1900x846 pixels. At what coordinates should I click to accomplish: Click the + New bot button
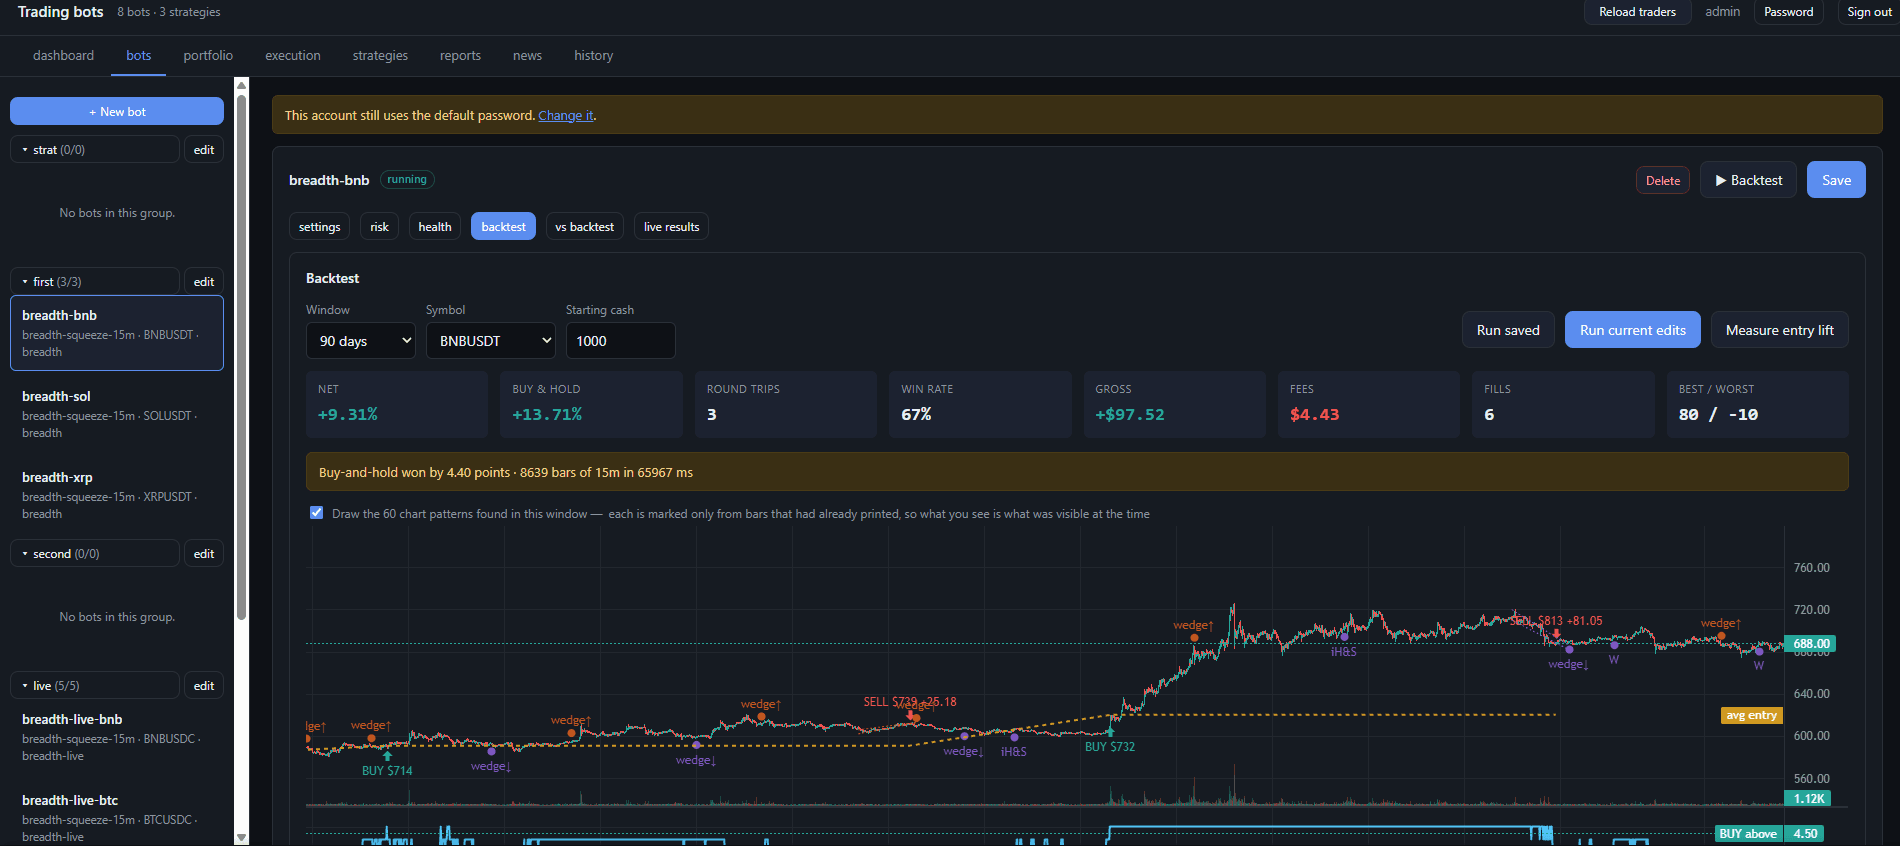117,111
